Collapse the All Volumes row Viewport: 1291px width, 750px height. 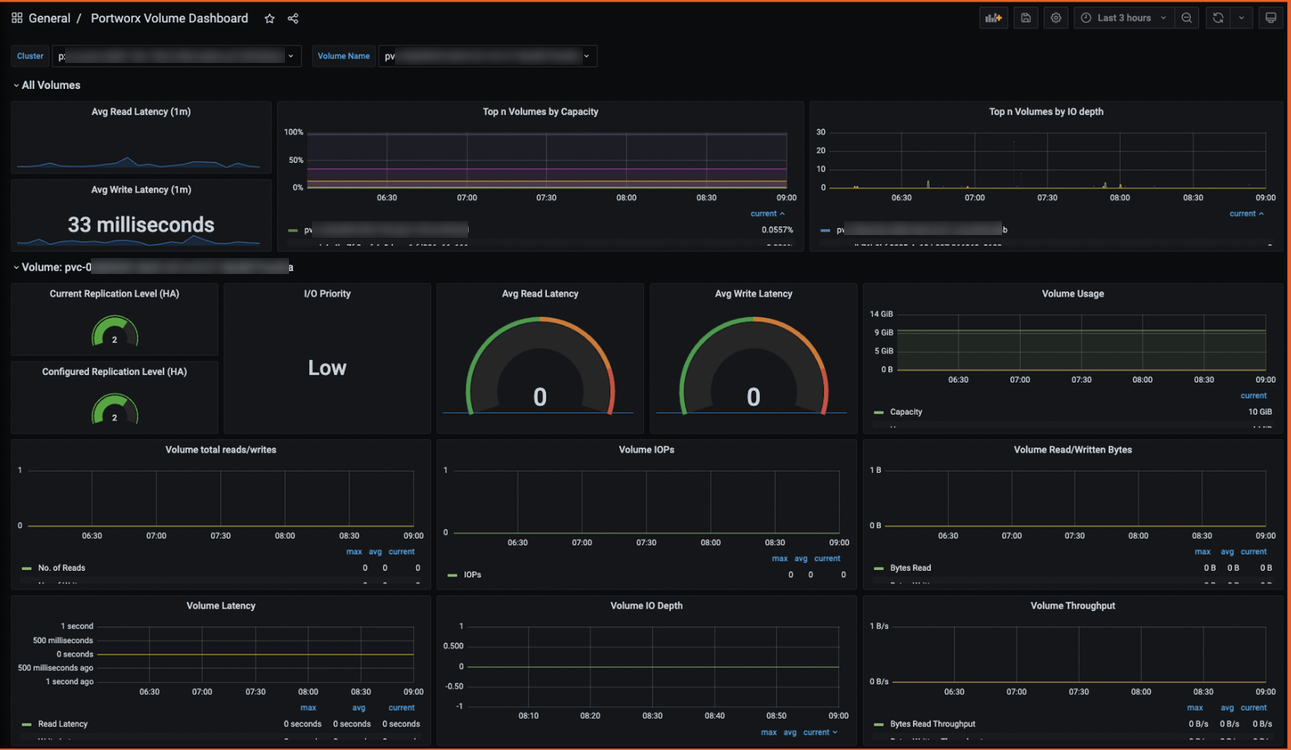(x=47, y=85)
